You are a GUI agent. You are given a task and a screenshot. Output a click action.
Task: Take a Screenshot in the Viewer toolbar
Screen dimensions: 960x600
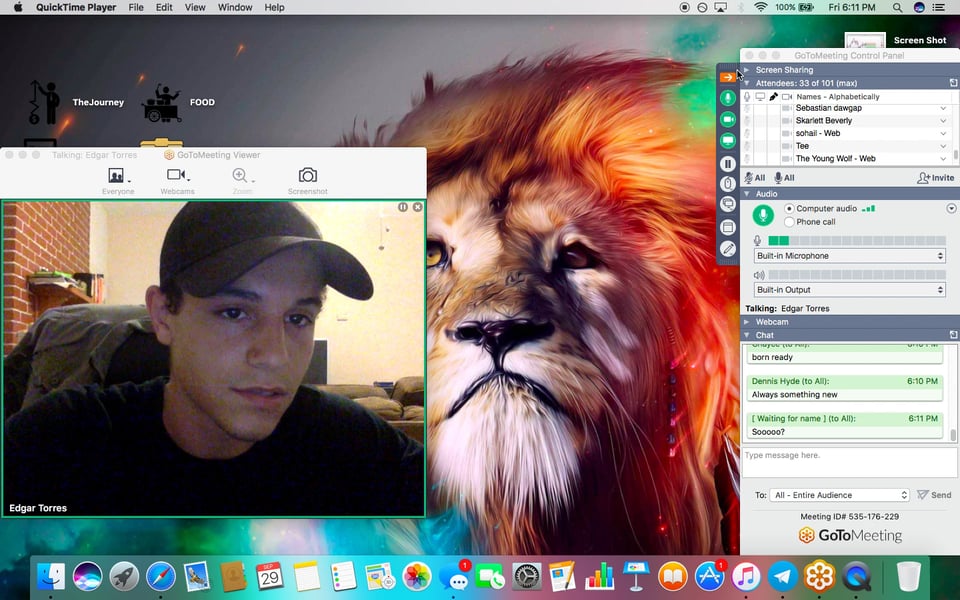pos(307,181)
